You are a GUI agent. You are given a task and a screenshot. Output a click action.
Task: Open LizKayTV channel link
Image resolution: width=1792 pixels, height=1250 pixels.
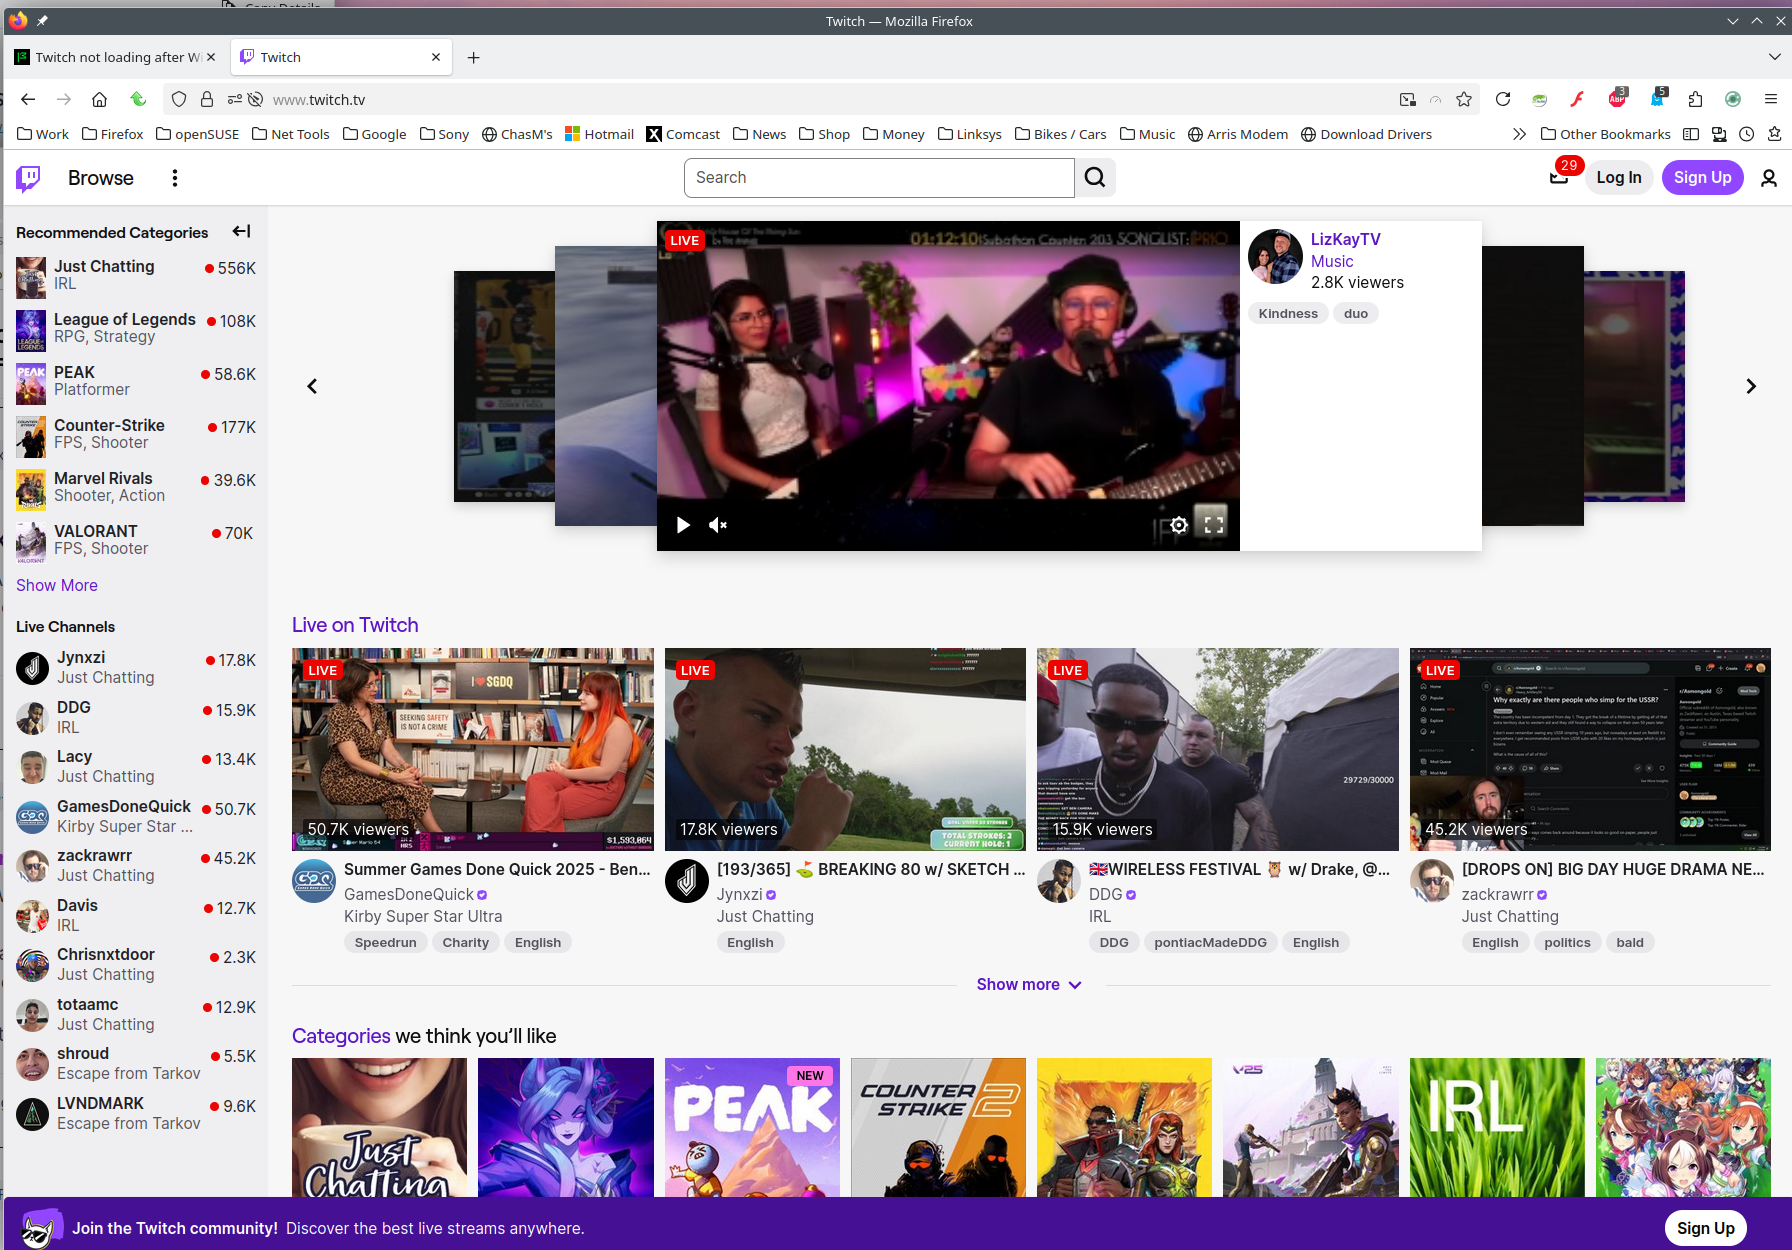[1345, 239]
